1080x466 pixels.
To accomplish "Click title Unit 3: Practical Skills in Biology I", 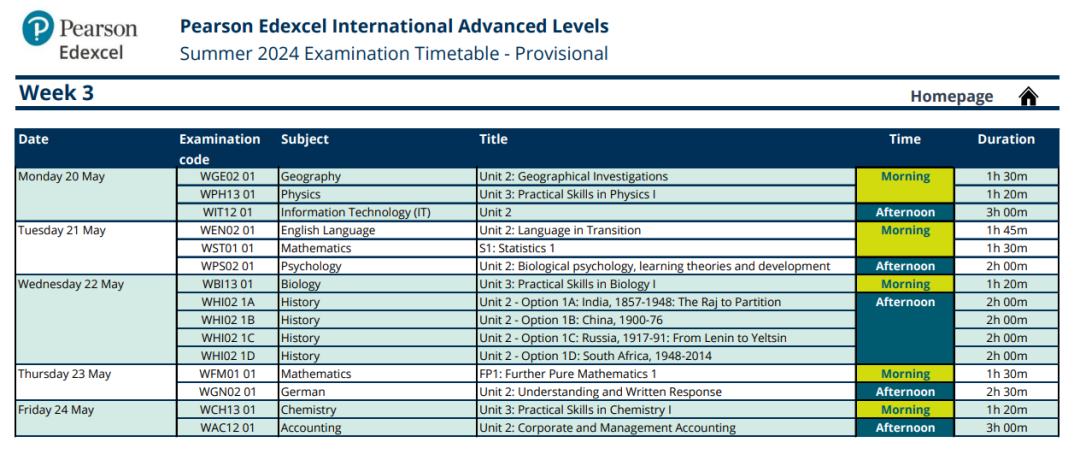I will 568,284.
